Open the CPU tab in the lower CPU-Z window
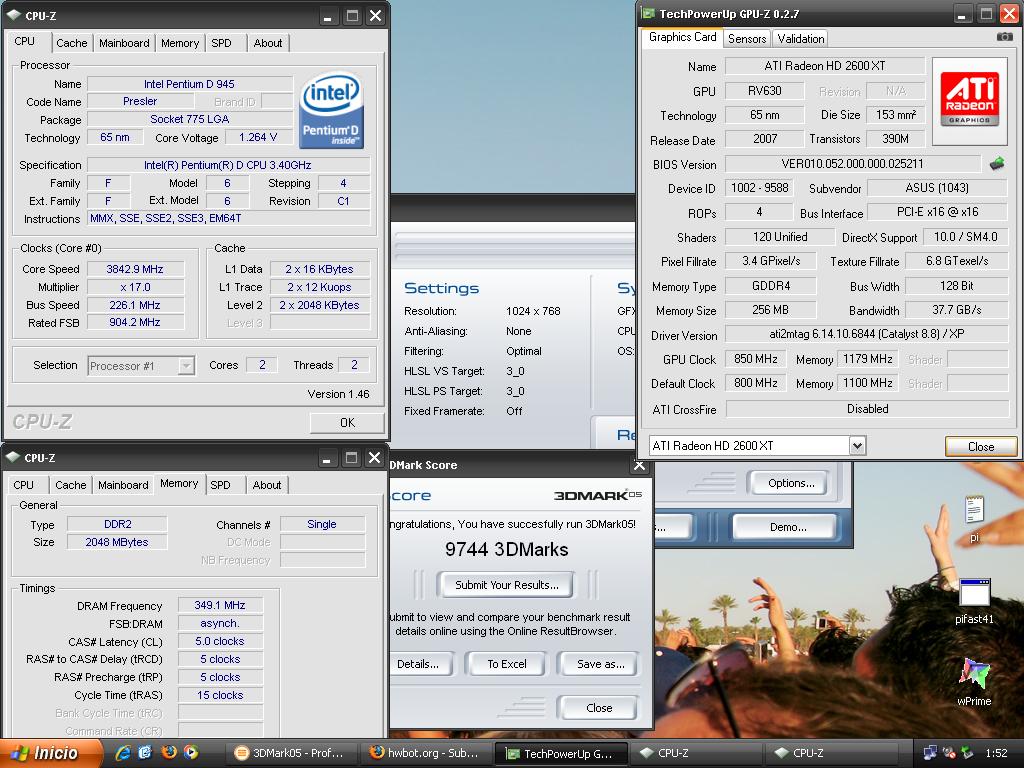 [x=24, y=485]
